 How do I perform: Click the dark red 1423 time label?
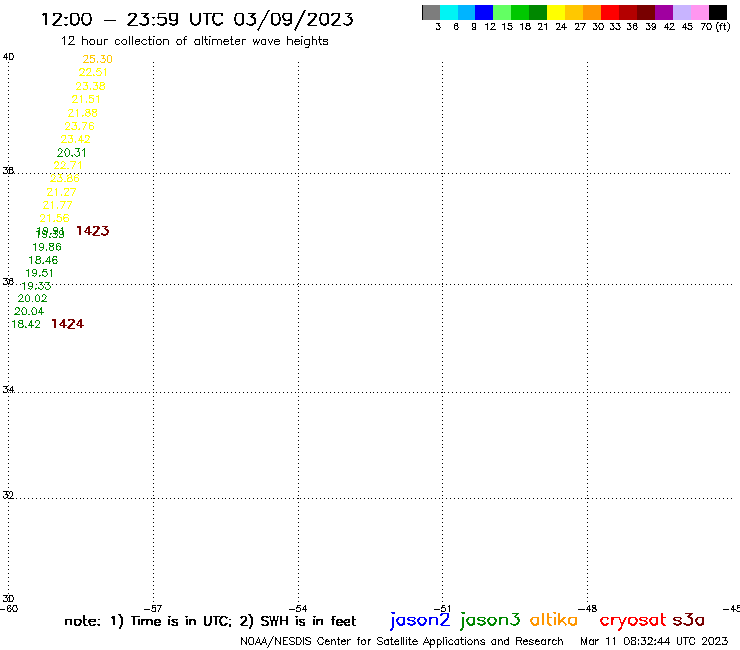coord(92,231)
